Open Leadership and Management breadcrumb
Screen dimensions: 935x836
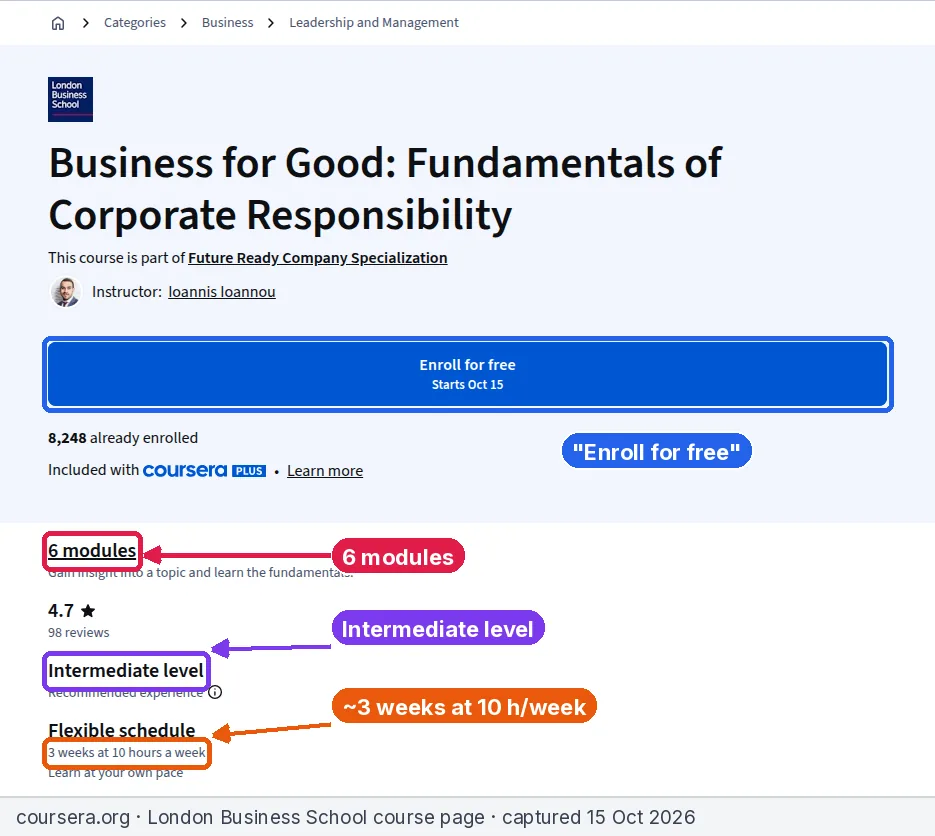click(374, 23)
